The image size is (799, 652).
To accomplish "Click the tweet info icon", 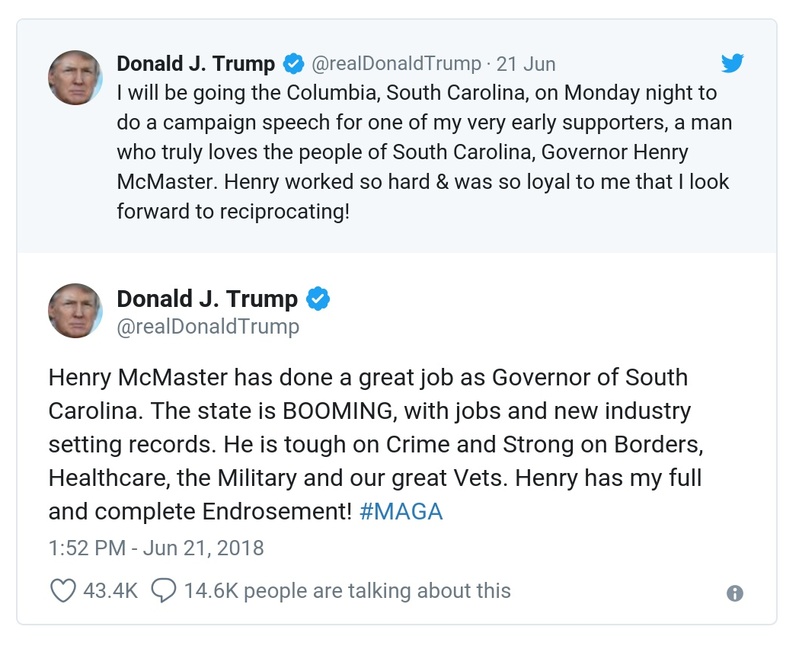I will (x=735, y=593).
